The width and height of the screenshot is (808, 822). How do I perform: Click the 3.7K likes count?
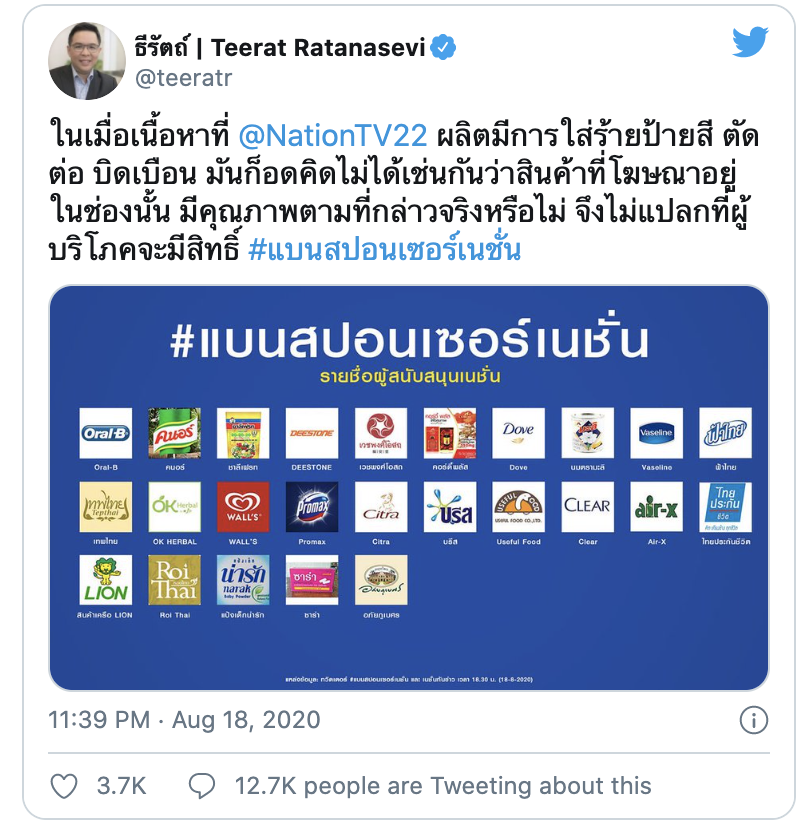point(121,786)
